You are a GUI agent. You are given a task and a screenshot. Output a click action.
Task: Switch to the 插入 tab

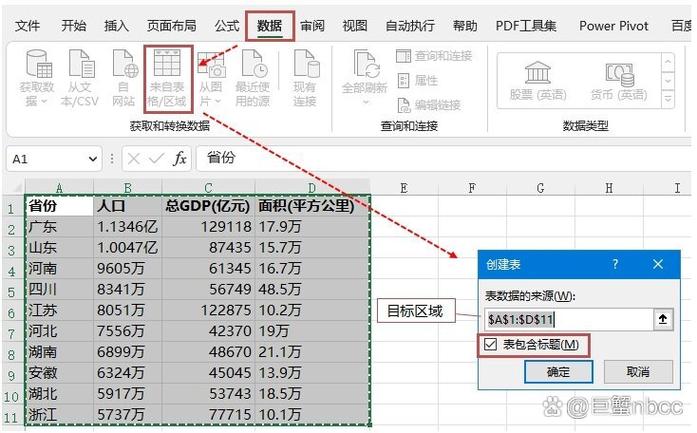tap(116, 26)
